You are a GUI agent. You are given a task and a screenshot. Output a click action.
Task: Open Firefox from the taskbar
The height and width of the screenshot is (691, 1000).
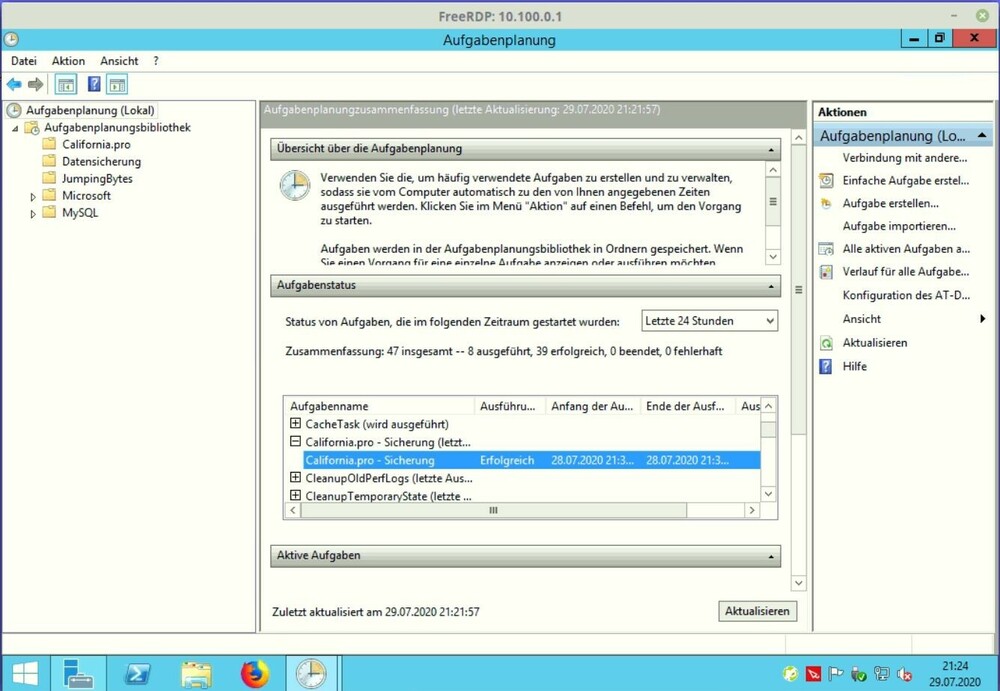(255, 674)
